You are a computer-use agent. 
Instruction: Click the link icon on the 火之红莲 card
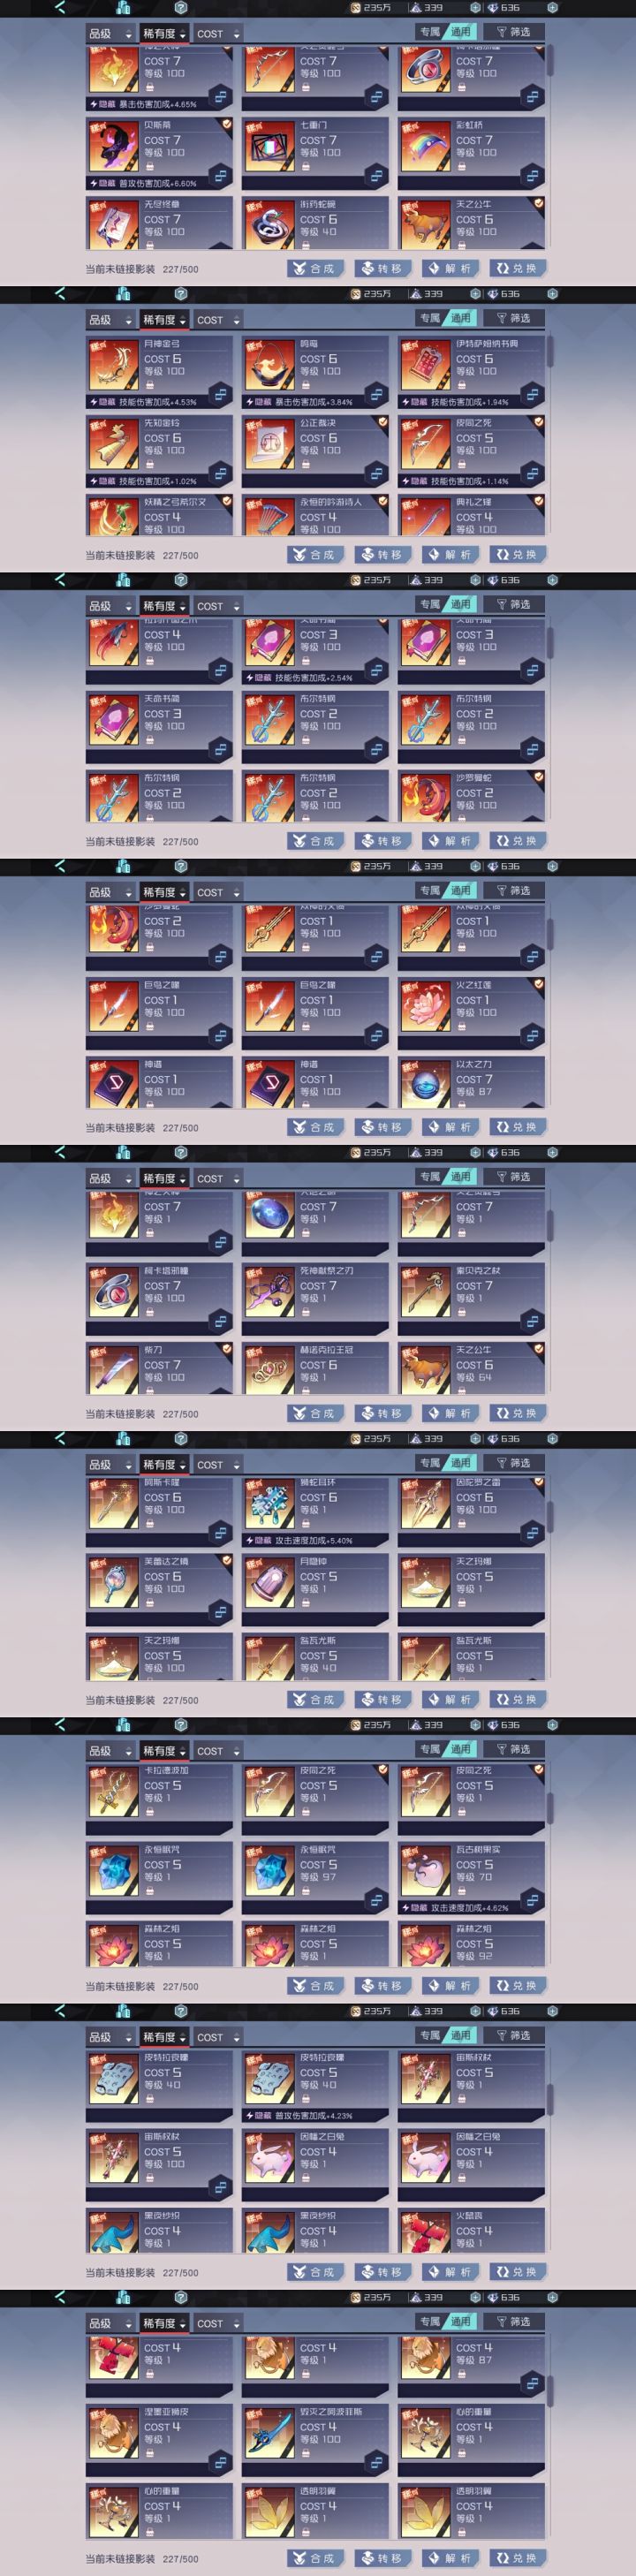click(x=532, y=1036)
